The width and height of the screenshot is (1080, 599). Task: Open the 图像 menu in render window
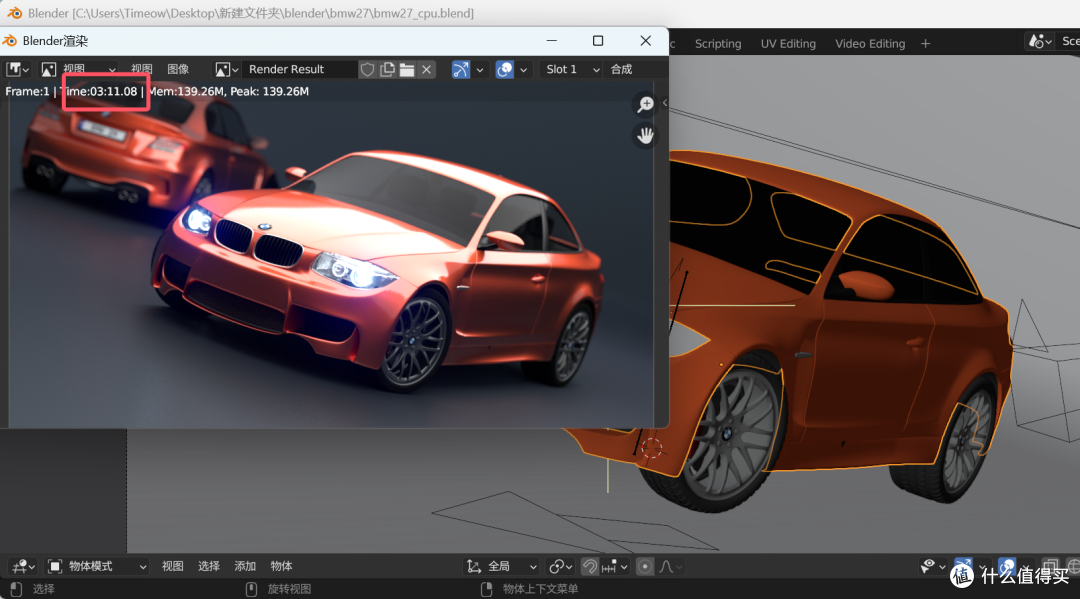(178, 69)
